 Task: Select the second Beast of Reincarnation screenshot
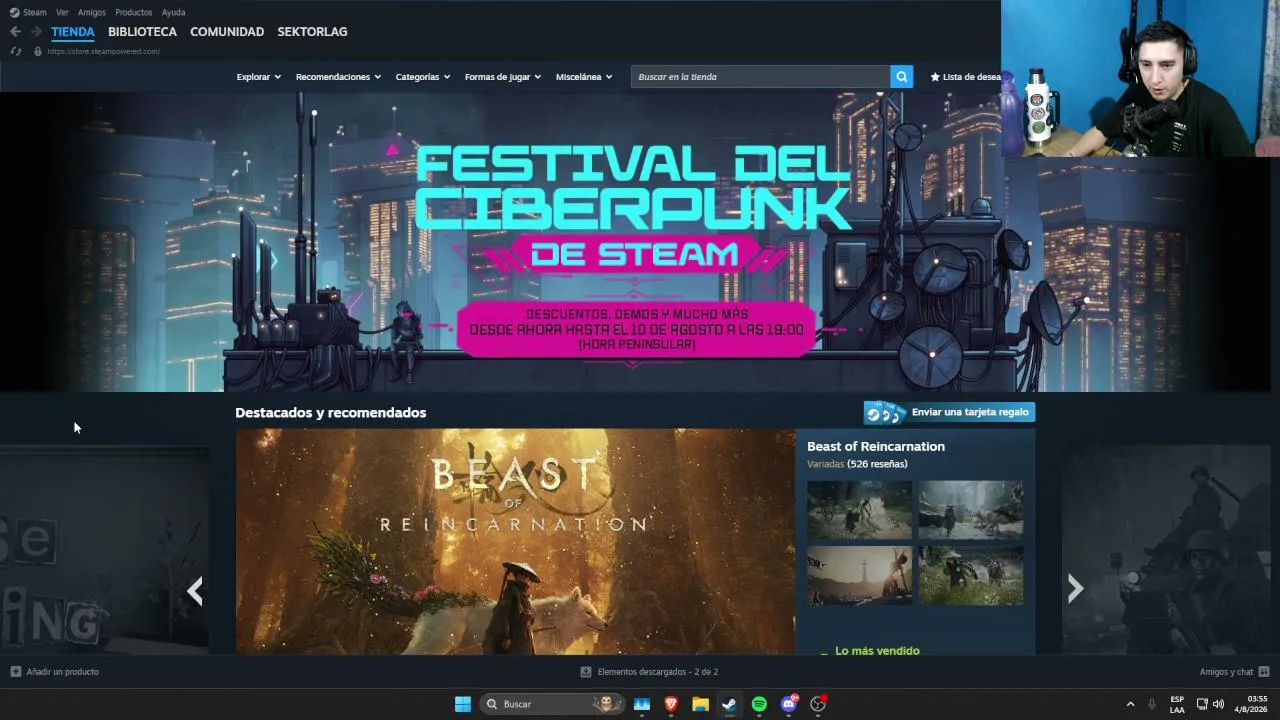(971, 510)
